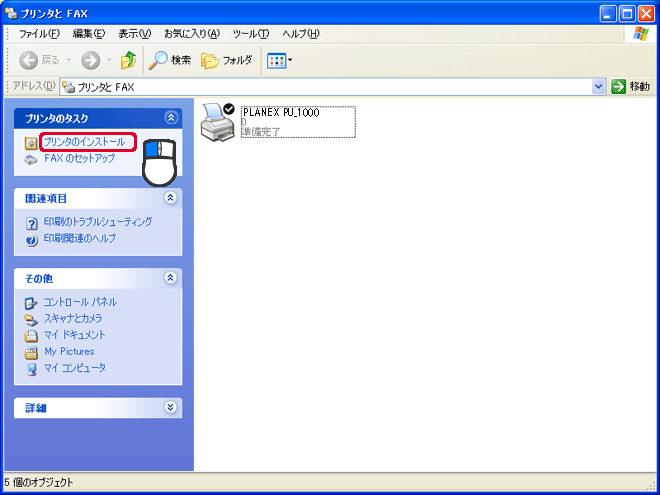Click プリンタのインストール link
The width and height of the screenshot is (660, 495).
tap(85, 142)
